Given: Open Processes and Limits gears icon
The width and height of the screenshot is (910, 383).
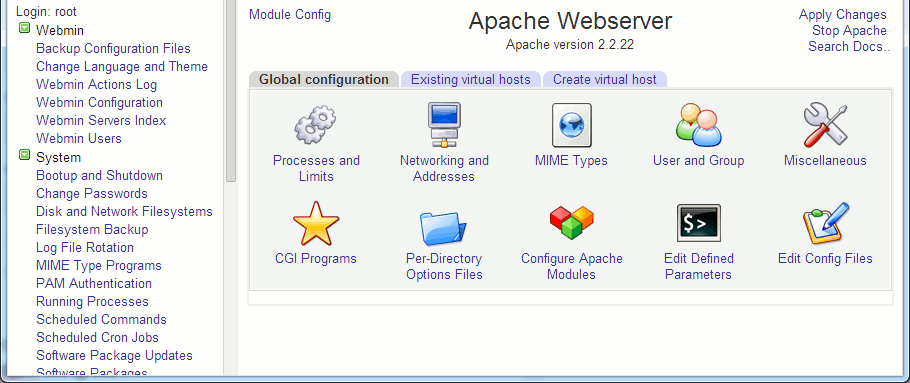Looking at the screenshot, I should coord(316,125).
